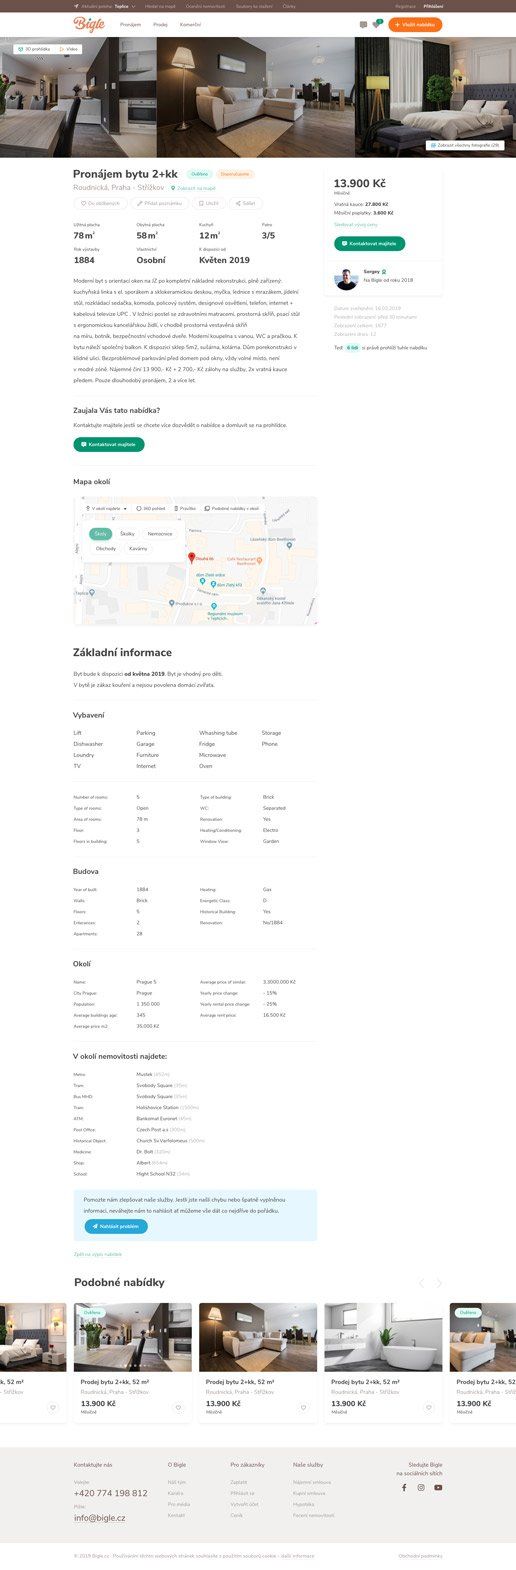Show previous similar offers arrow
The width and height of the screenshot is (516, 1570).
pos(421,1282)
